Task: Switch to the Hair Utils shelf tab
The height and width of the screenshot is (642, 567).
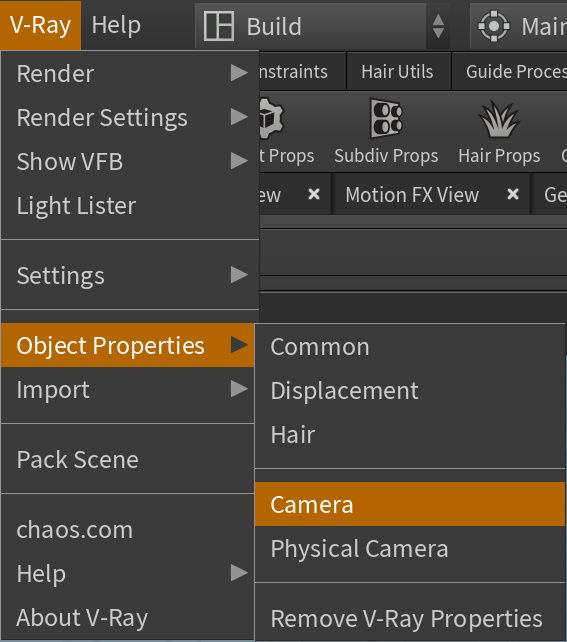Action: 398,72
